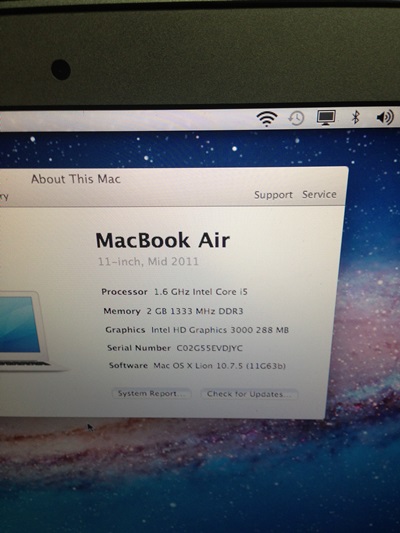Open the Bluetooth status menu icon
400x533 pixels.
tap(355, 117)
